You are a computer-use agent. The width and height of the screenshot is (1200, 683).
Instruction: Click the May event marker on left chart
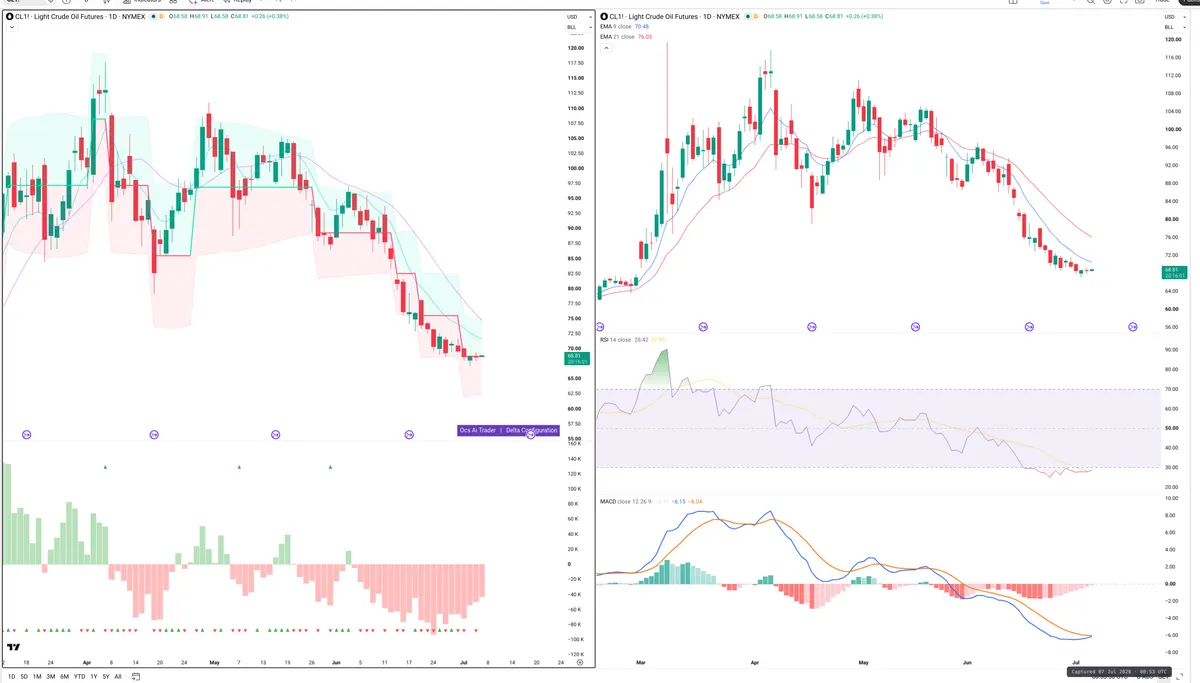click(275, 434)
